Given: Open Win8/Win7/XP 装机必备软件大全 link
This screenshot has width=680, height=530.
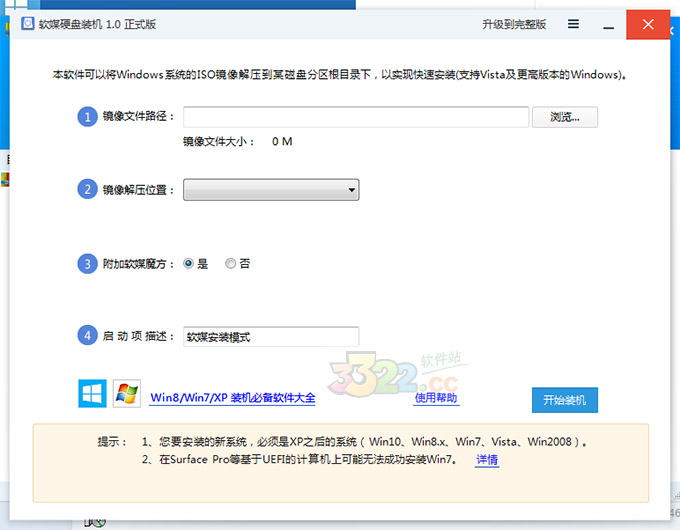Looking at the screenshot, I should [232, 397].
